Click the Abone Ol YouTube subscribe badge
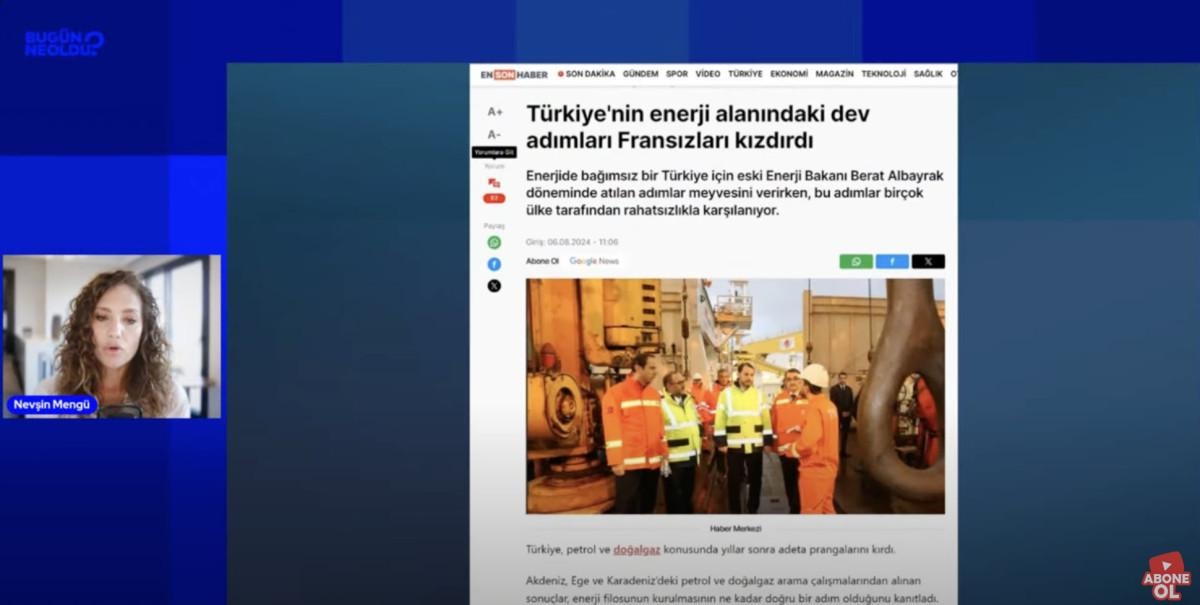 (x=1167, y=577)
